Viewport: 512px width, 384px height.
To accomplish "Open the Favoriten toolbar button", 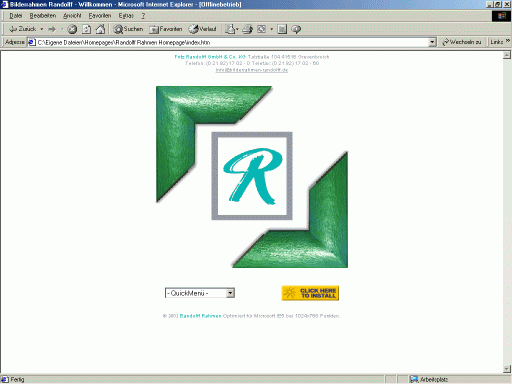I will 166,29.
